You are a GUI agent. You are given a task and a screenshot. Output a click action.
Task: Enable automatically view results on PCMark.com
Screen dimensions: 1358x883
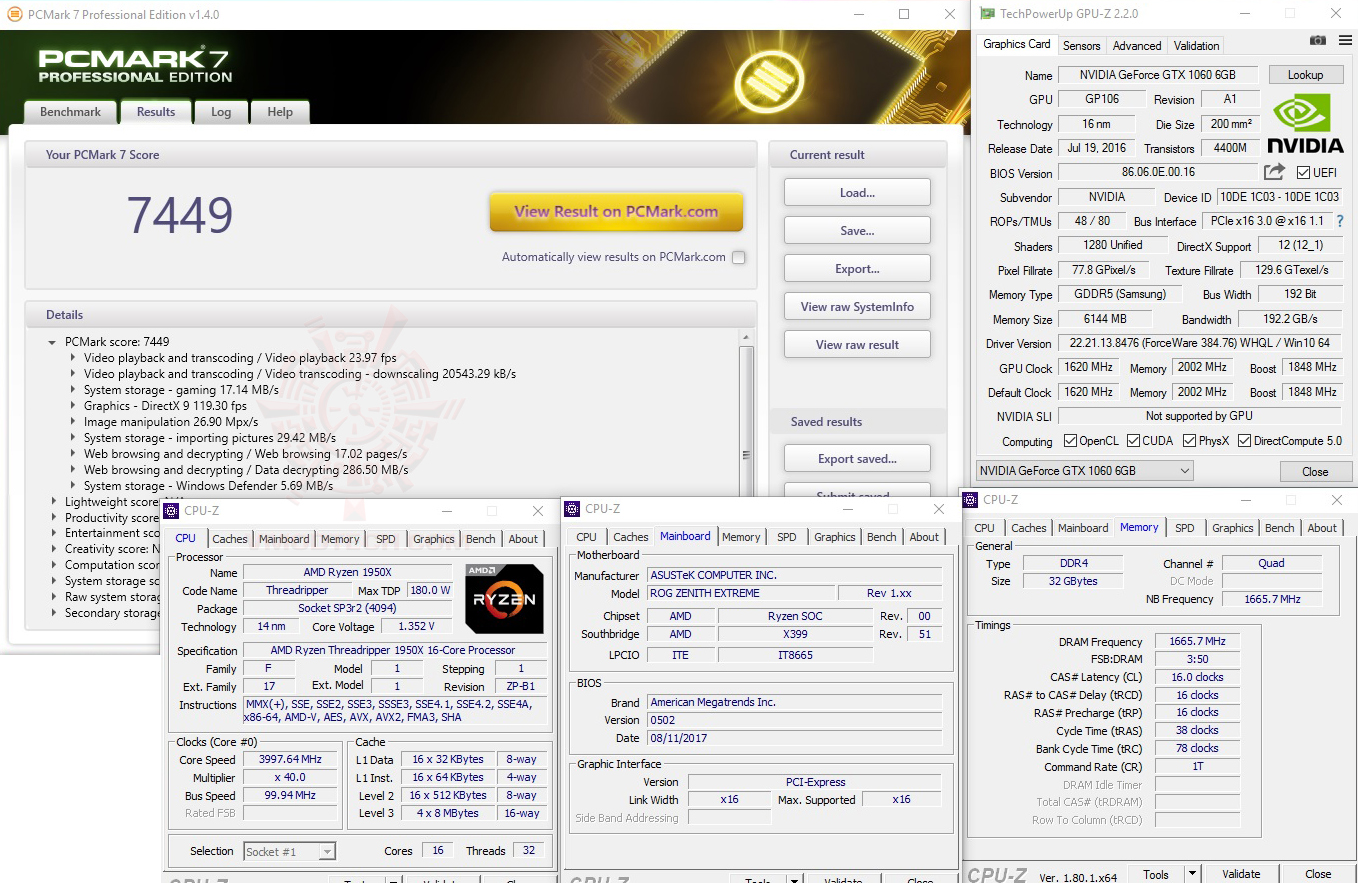point(738,257)
